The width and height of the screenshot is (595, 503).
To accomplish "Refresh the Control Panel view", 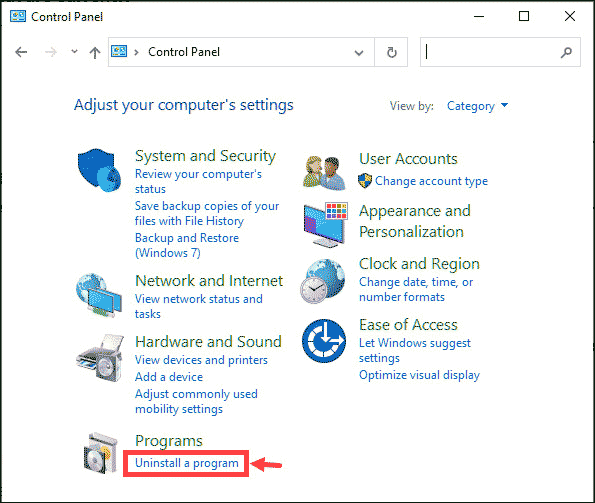I will coord(391,52).
